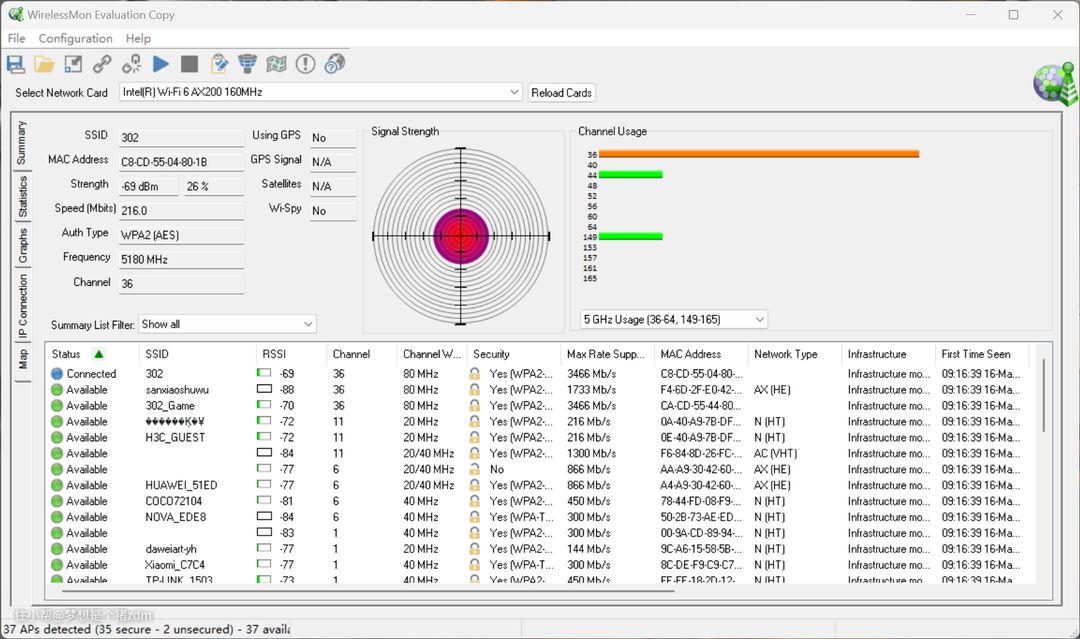Click the exclamation mark circle icon

306,64
